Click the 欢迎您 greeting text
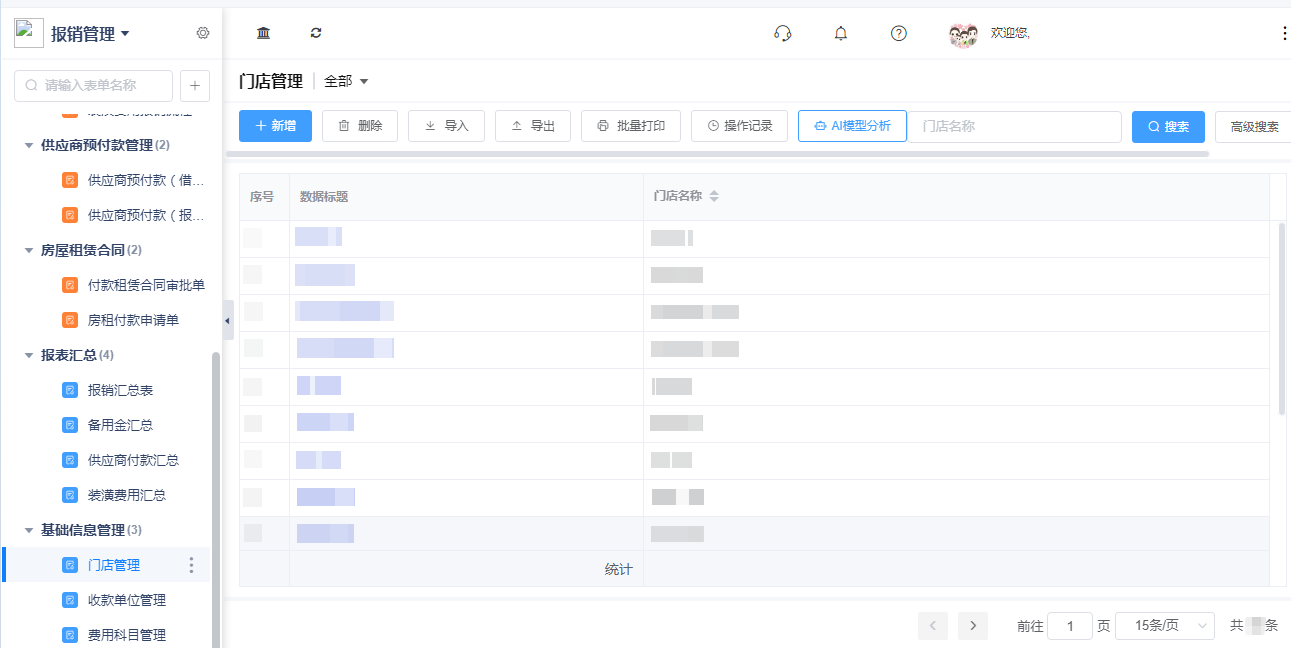 pos(1010,33)
